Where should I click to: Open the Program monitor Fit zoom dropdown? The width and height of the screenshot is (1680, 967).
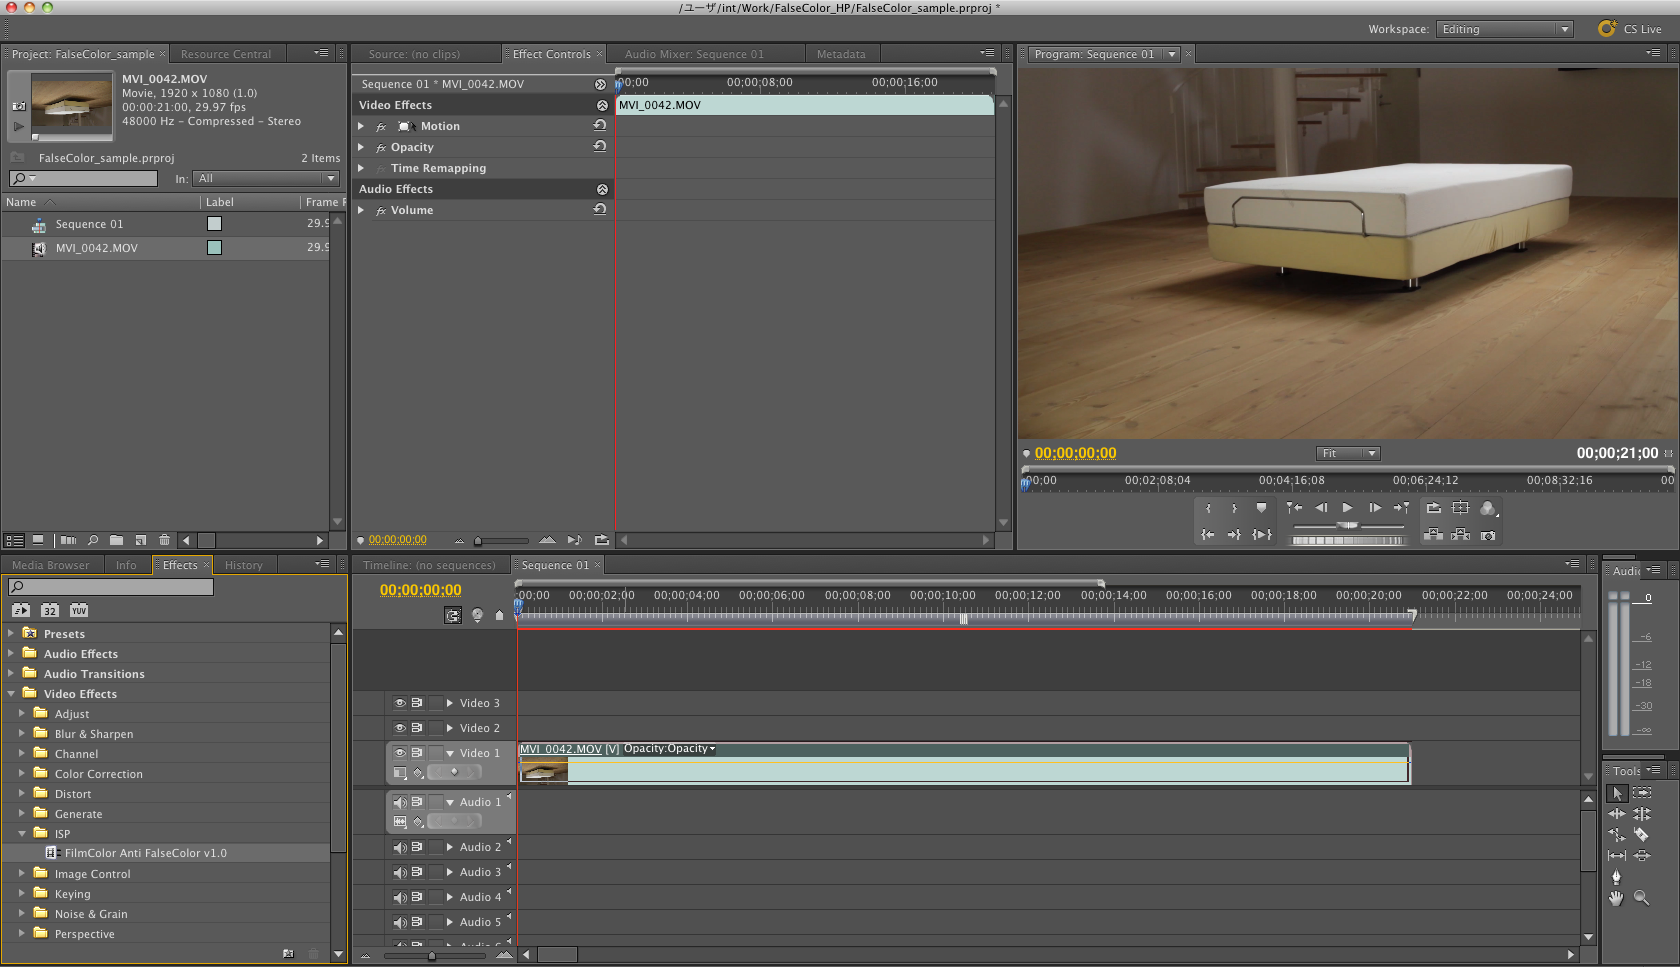1348,453
